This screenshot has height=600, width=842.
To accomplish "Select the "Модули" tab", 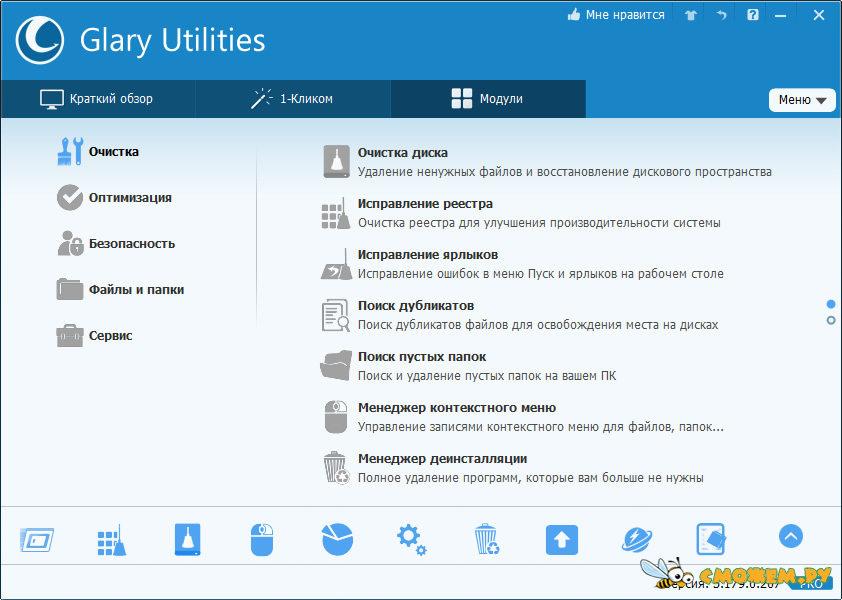I will pos(488,99).
